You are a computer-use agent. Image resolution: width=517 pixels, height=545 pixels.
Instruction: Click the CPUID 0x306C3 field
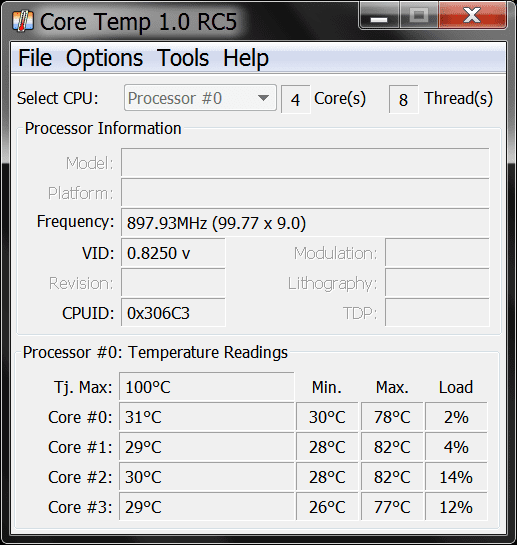click(173, 313)
